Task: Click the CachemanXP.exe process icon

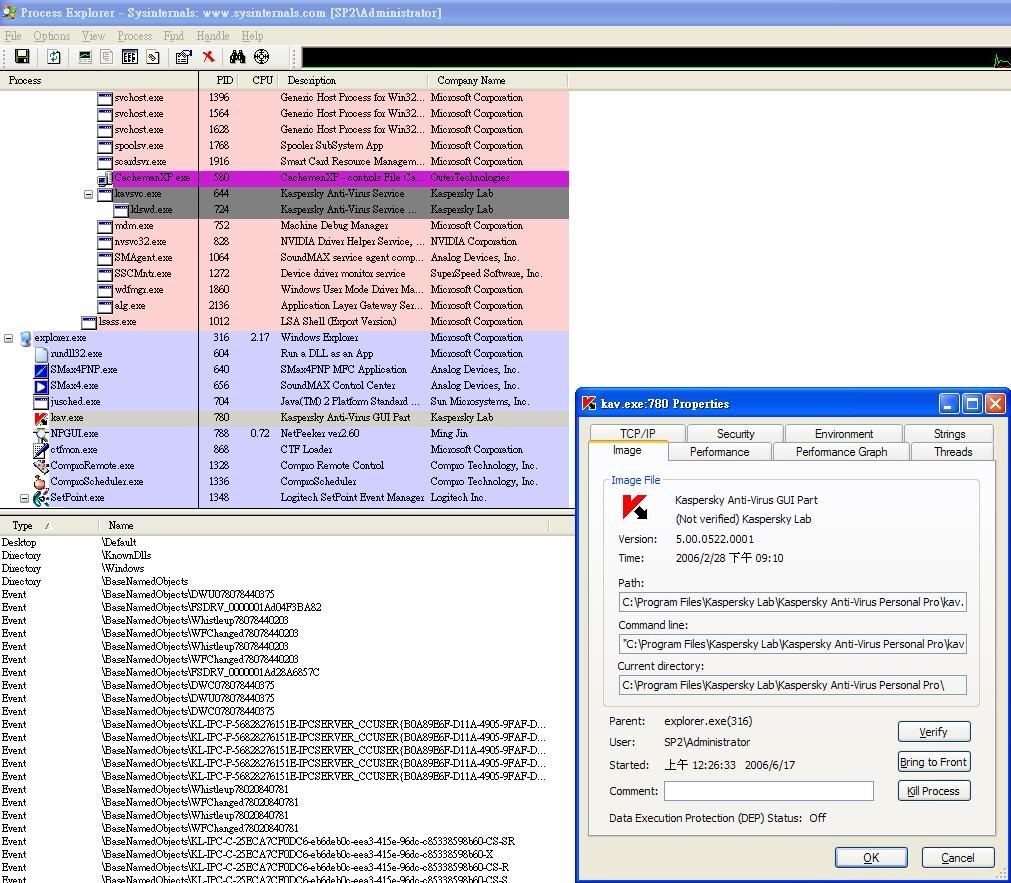Action: pos(105,178)
